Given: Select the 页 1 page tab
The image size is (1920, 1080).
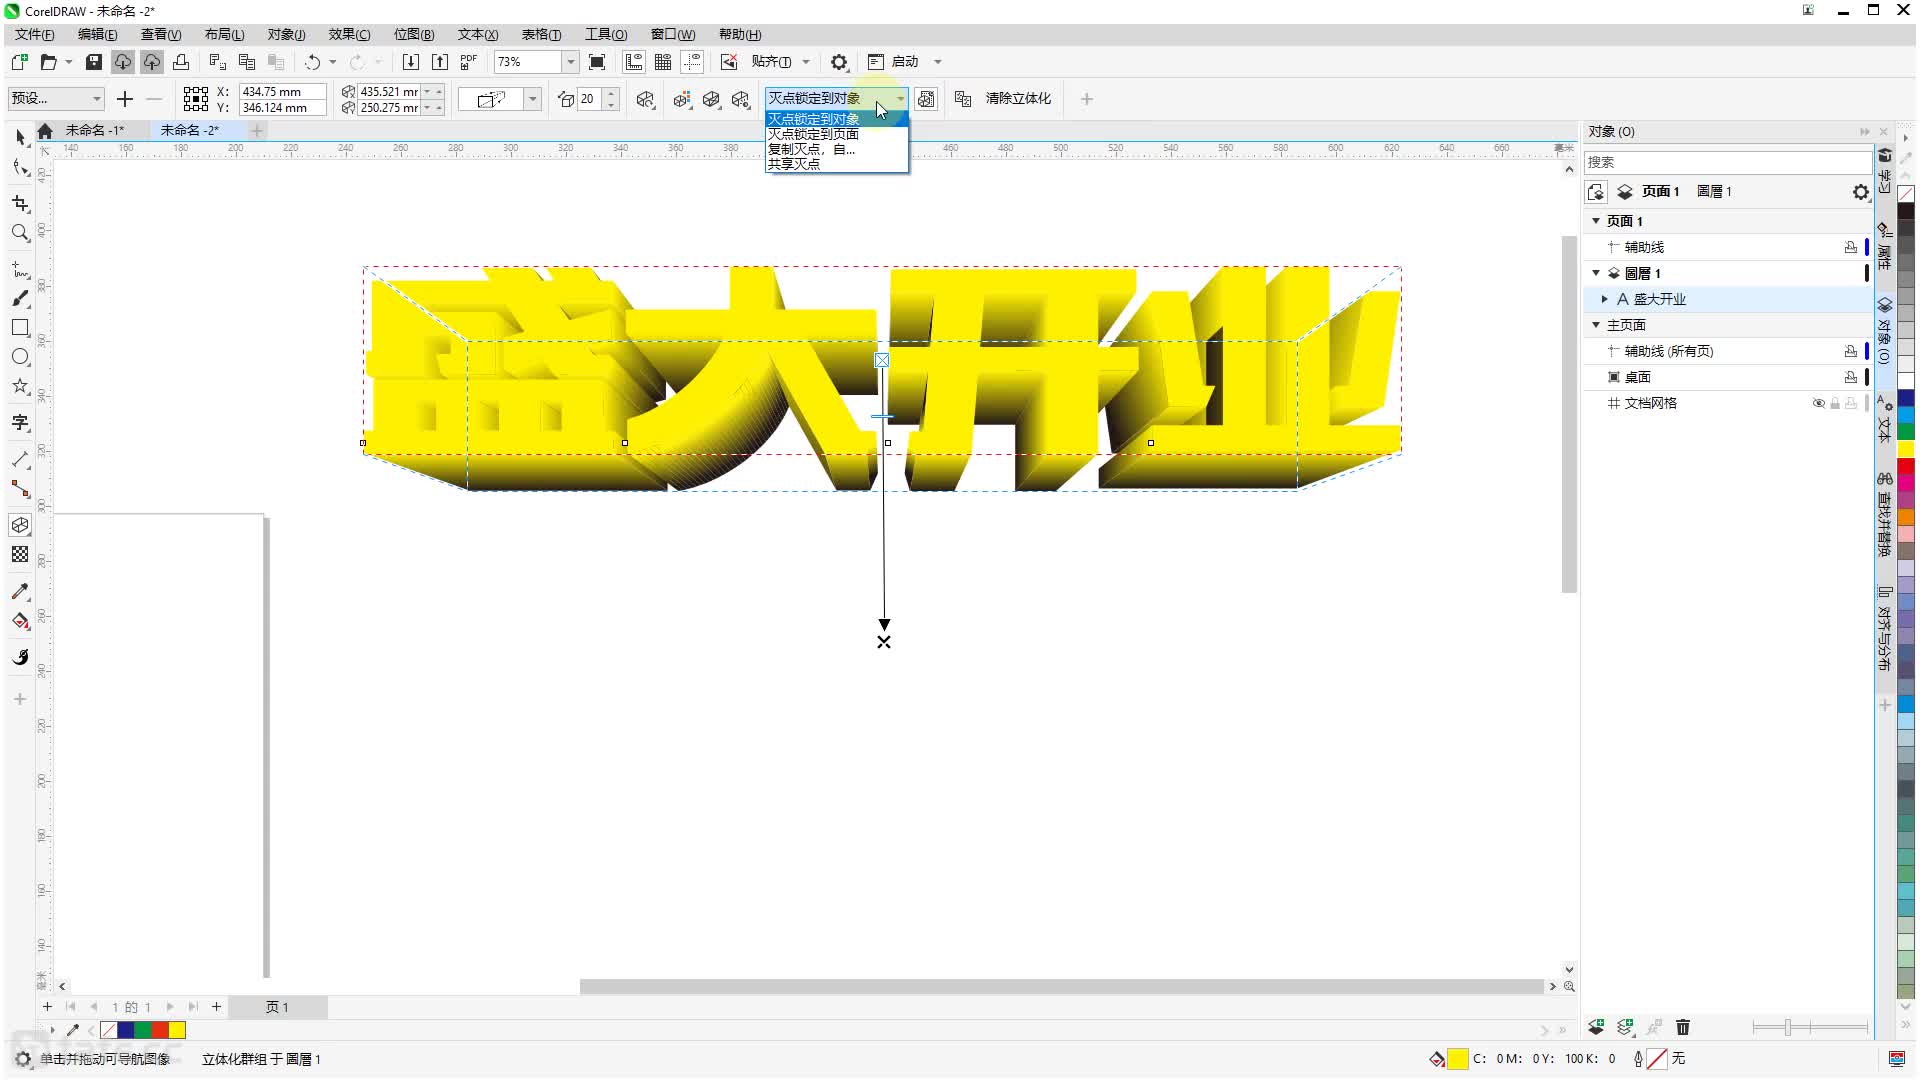Looking at the screenshot, I should click(x=277, y=1007).
